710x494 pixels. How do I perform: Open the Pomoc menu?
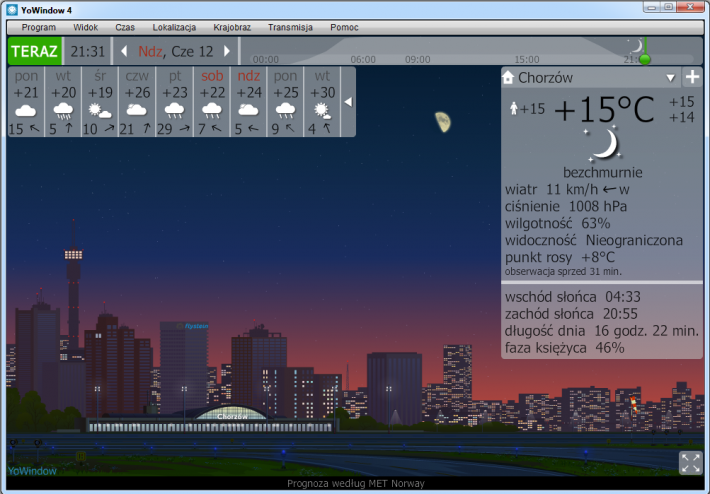(x=344, y=28)
